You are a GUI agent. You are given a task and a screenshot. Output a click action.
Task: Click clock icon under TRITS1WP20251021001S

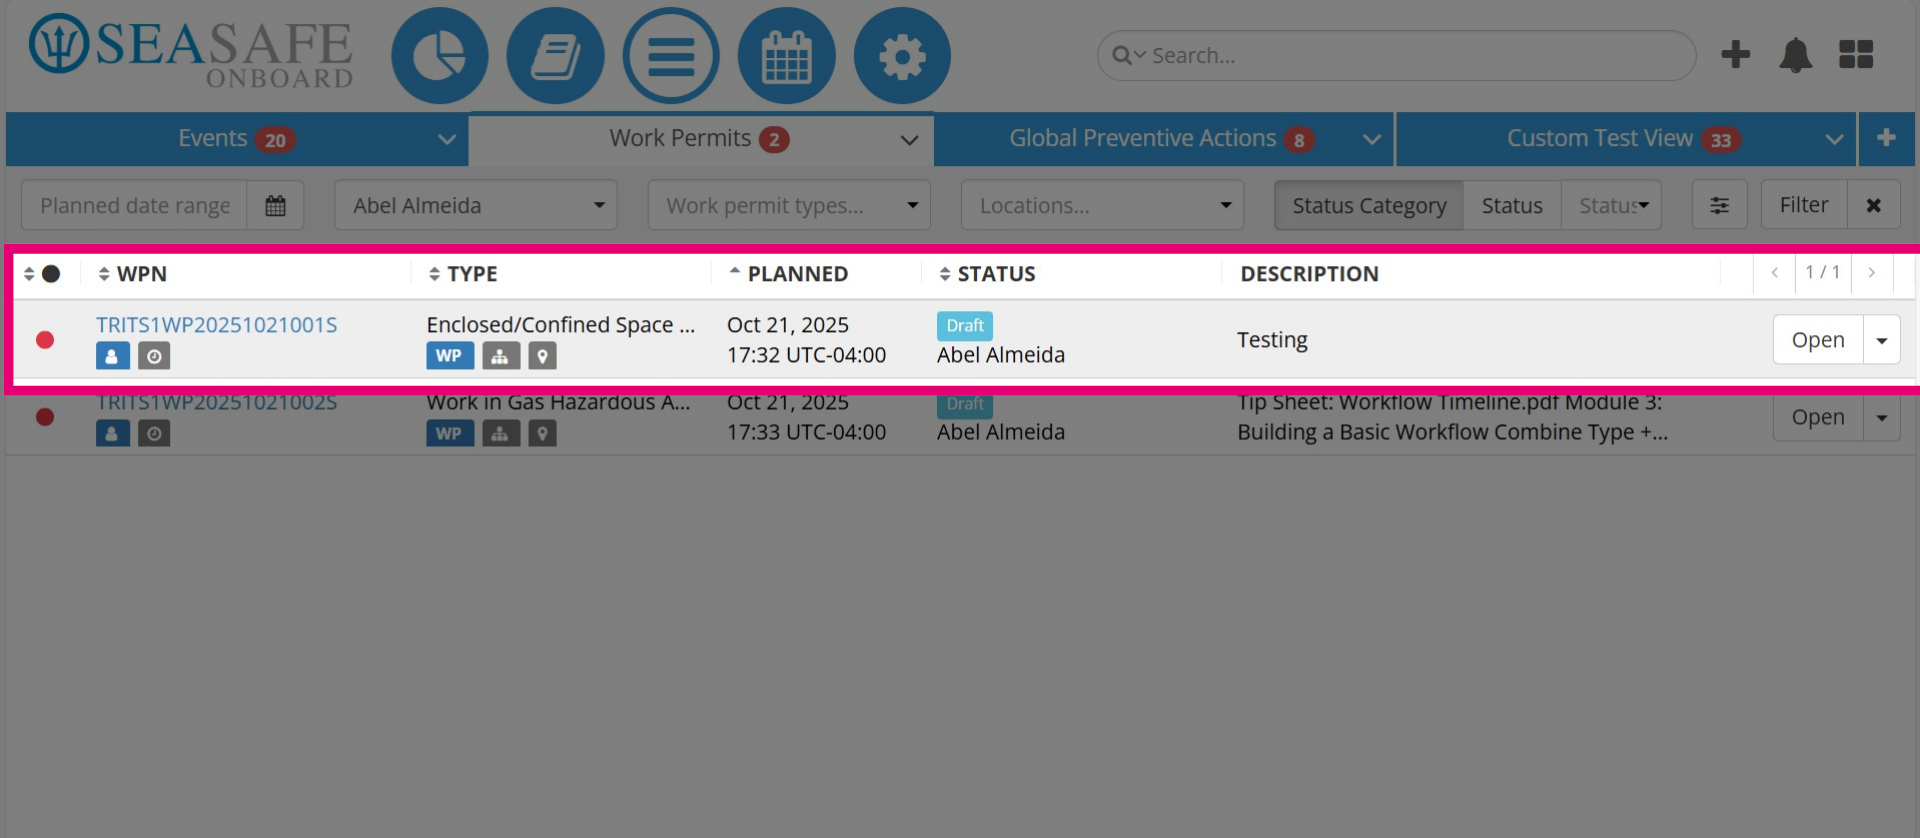154,356
